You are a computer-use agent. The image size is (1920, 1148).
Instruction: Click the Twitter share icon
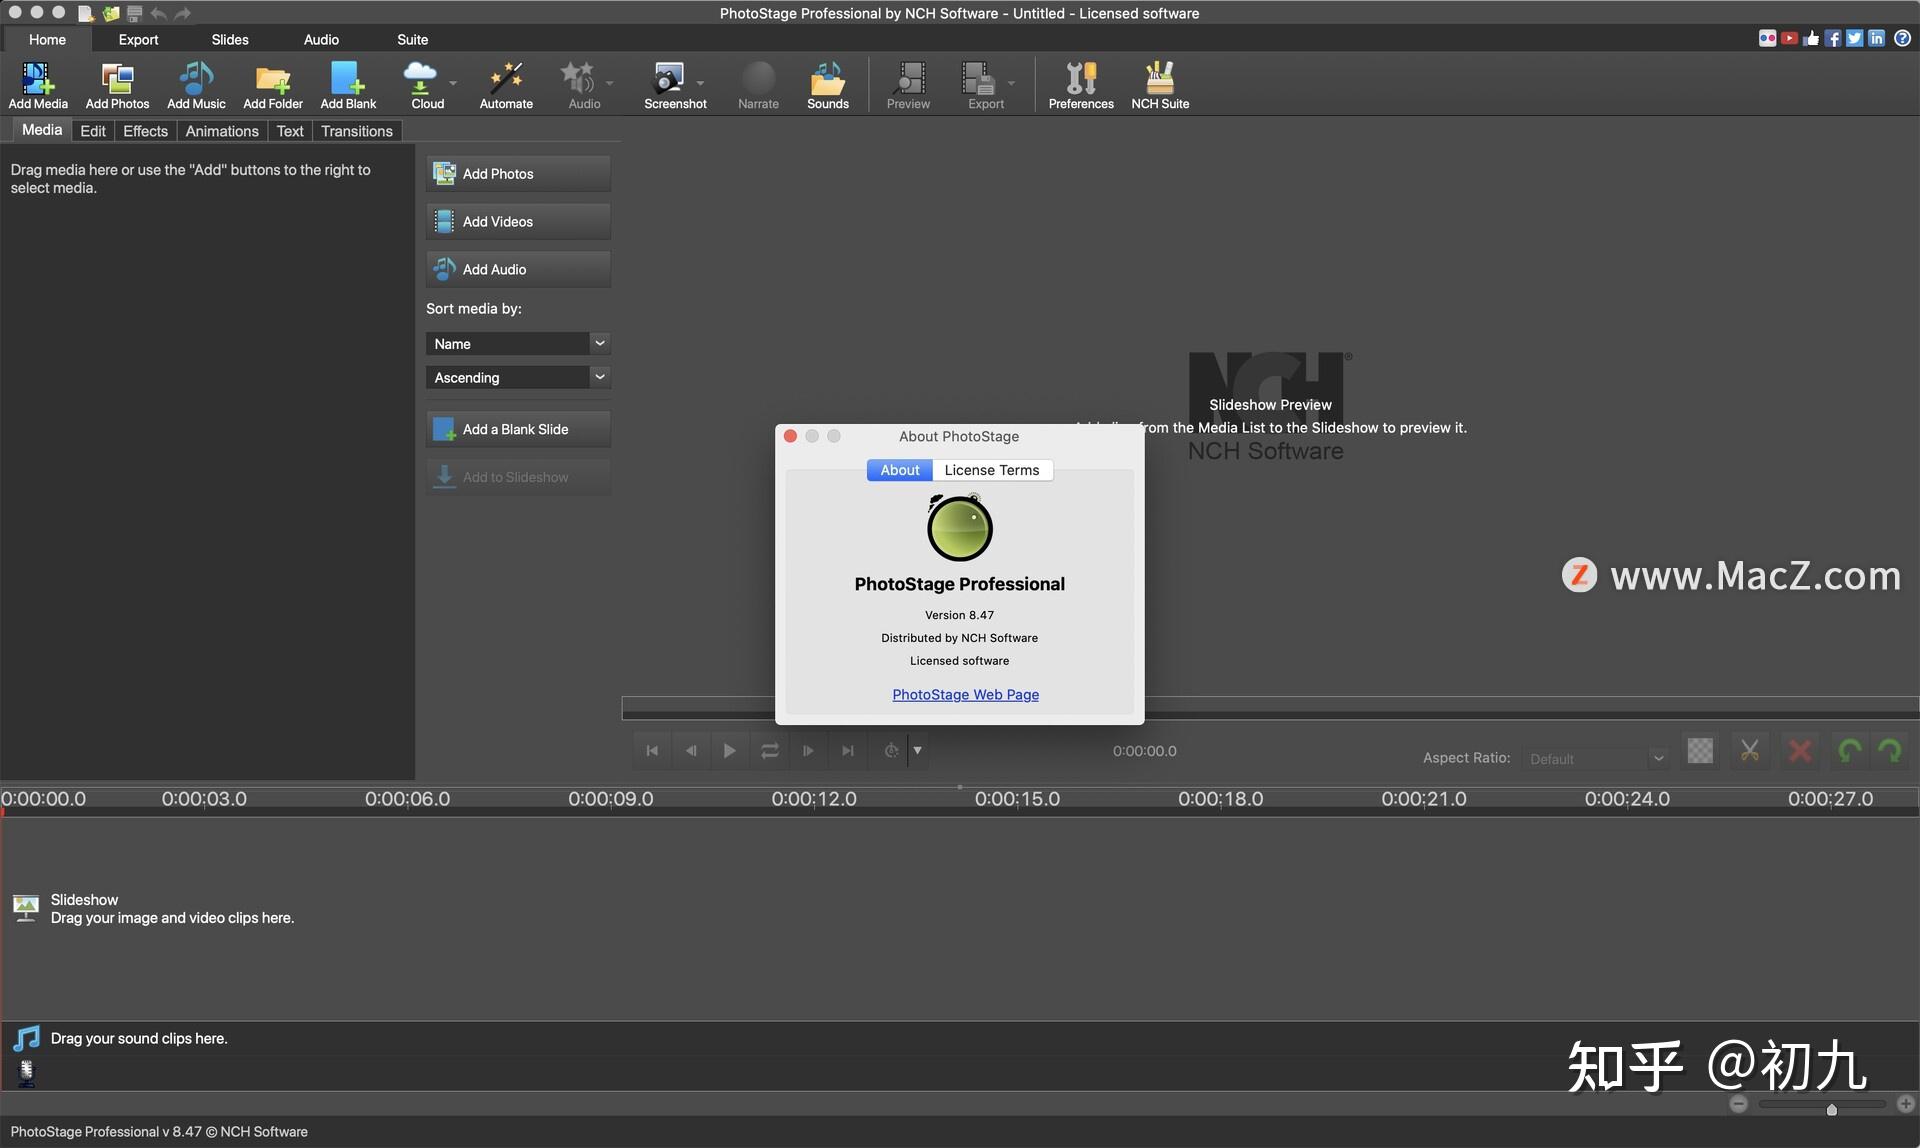(1855, 38)
